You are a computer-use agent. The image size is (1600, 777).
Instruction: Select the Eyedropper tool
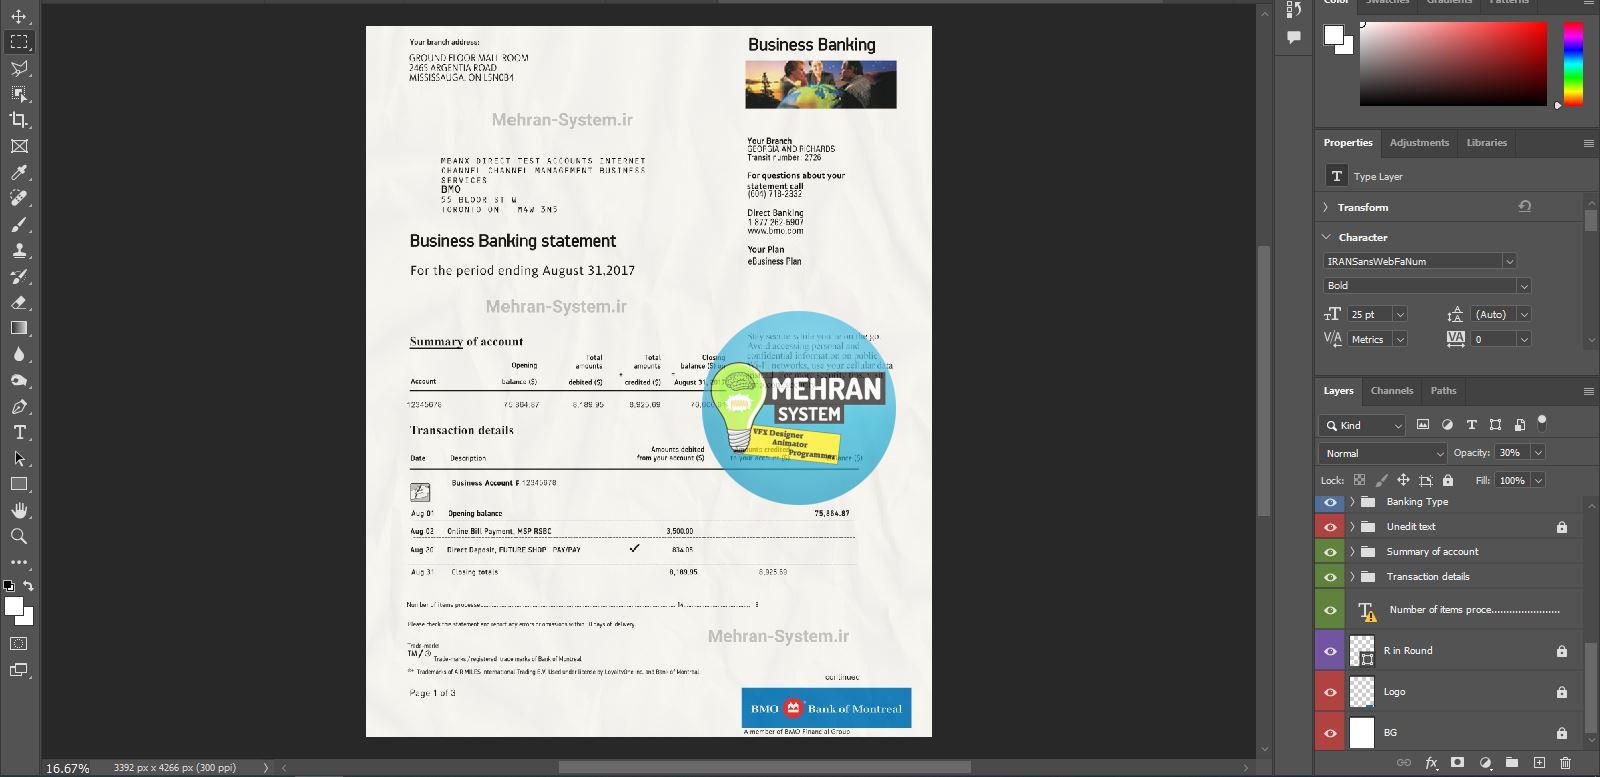(x=19, y=172)
